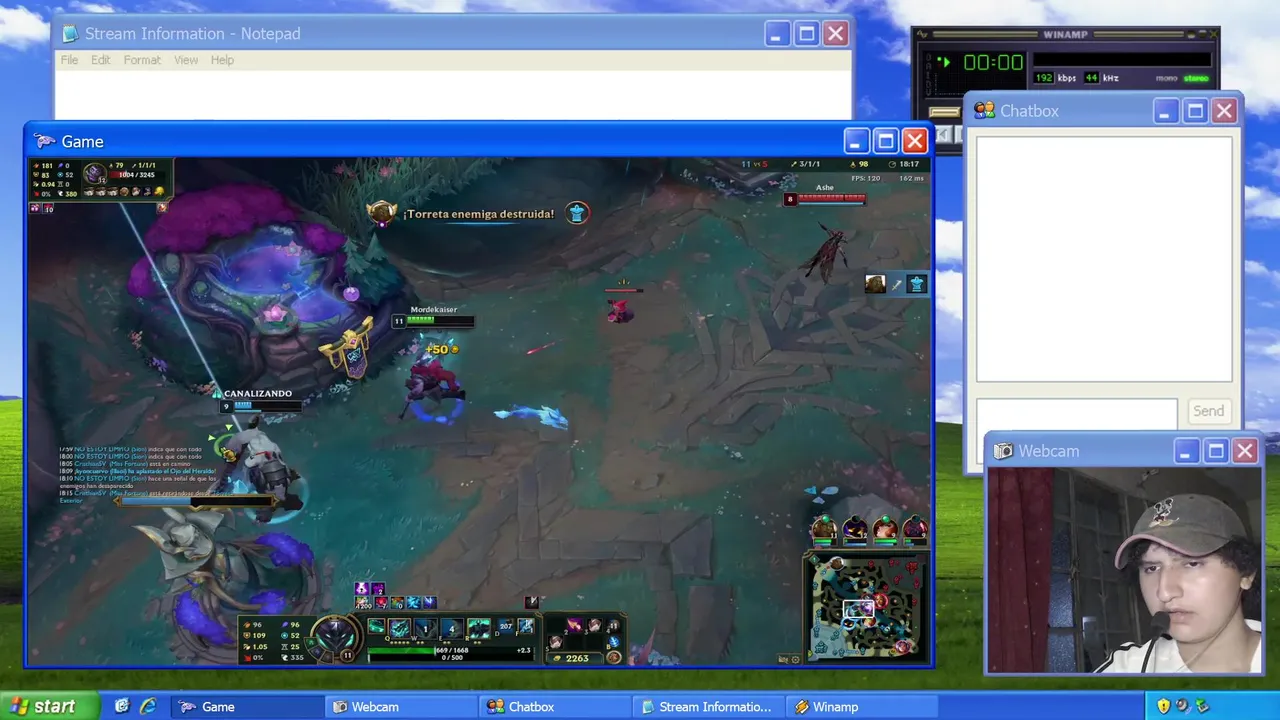This screenshot has height=720, width=1280.
Task: Switch to the Winamp taskbar button
Action: point(862,707)
